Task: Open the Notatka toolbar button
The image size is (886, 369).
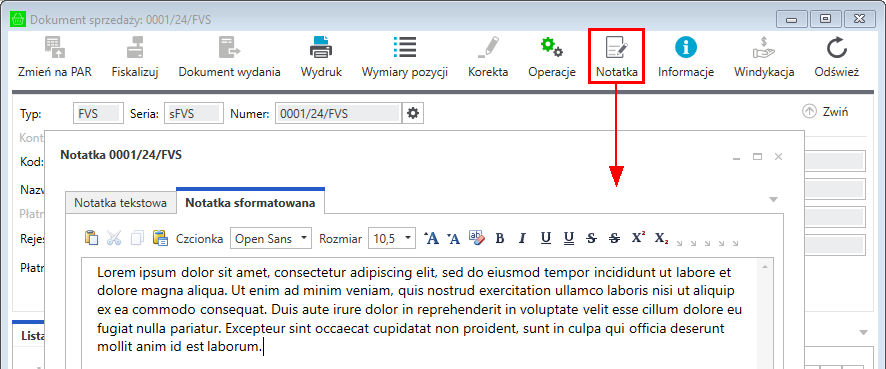Action: coord(616,57)
